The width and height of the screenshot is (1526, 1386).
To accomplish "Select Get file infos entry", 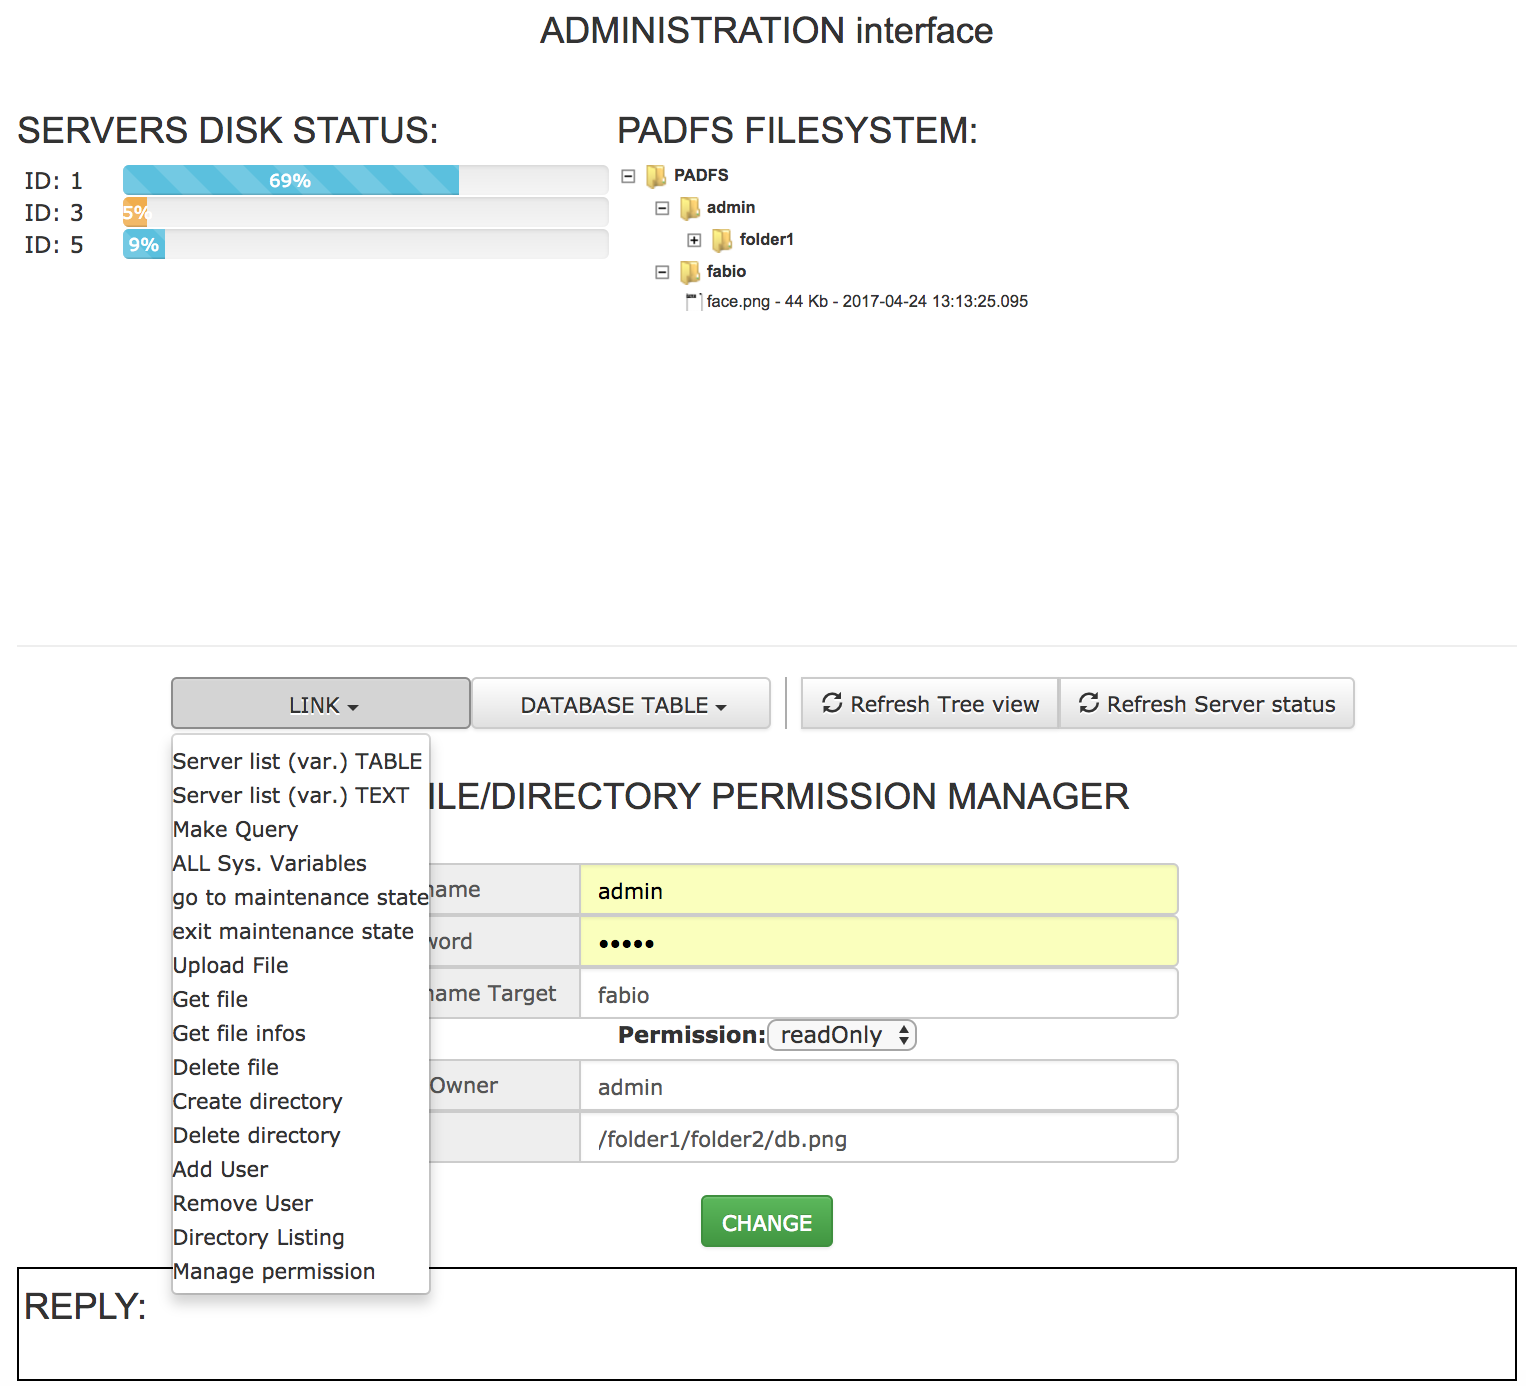I will point(239,1034).
